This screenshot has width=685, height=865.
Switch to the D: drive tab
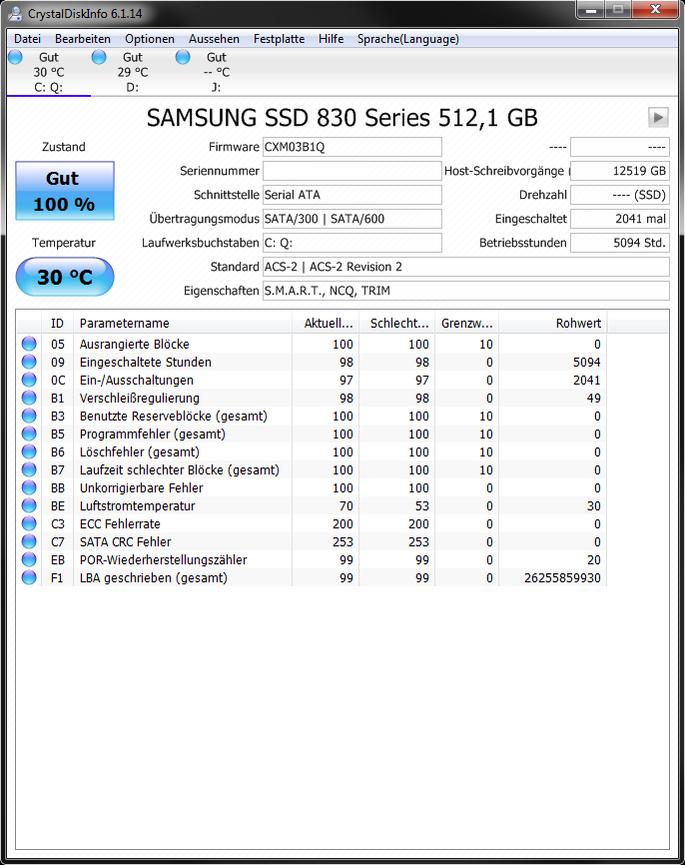coord(132,72)
